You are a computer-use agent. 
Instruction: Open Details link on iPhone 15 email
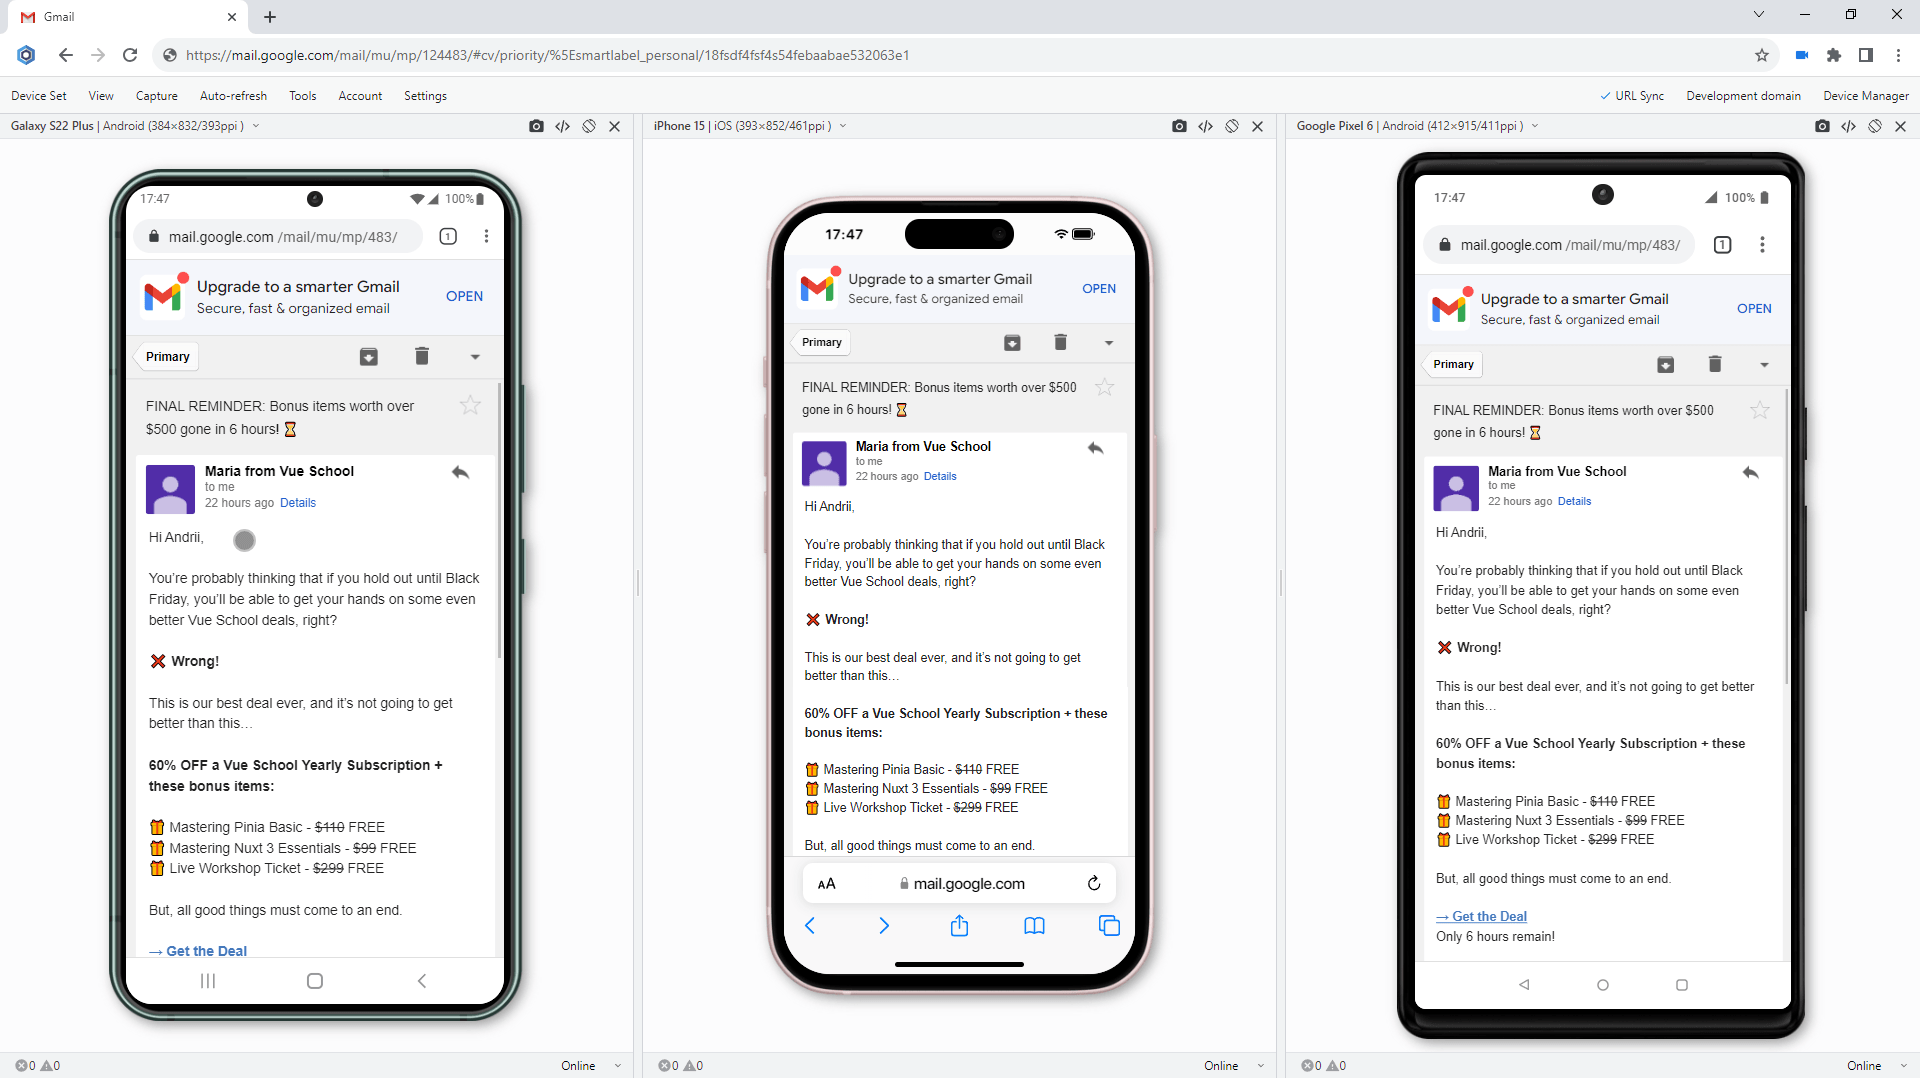940,476
